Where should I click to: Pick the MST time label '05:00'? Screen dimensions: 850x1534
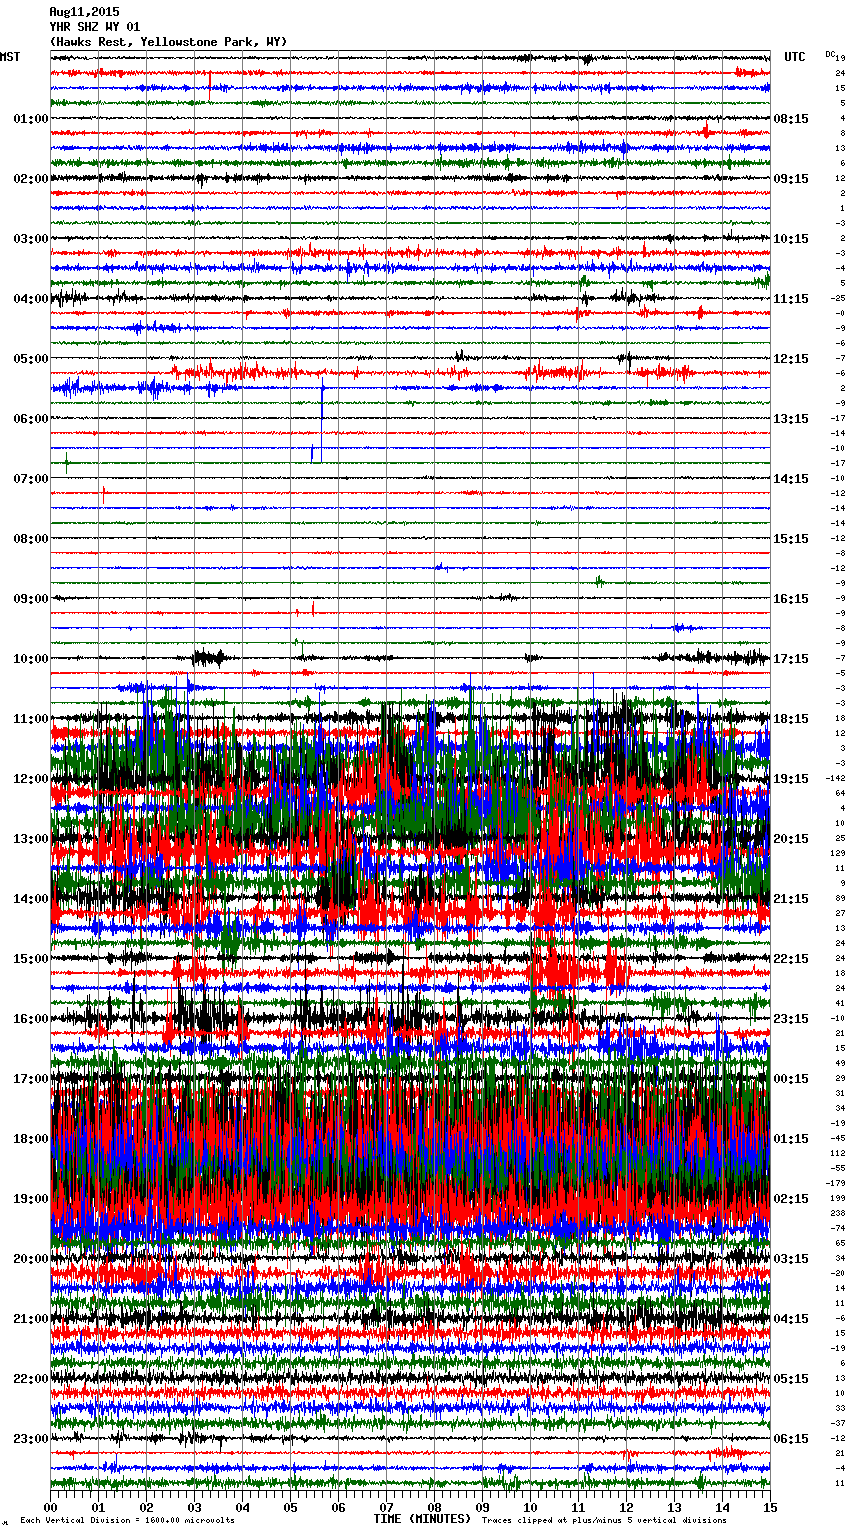[x=31, y=359]
